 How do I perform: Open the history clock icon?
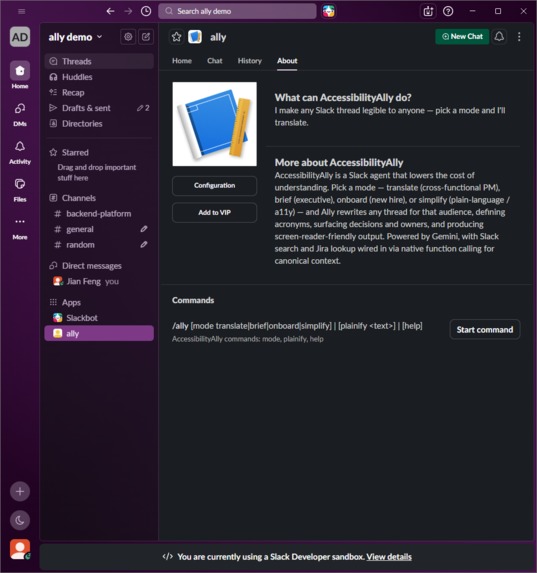146,11
